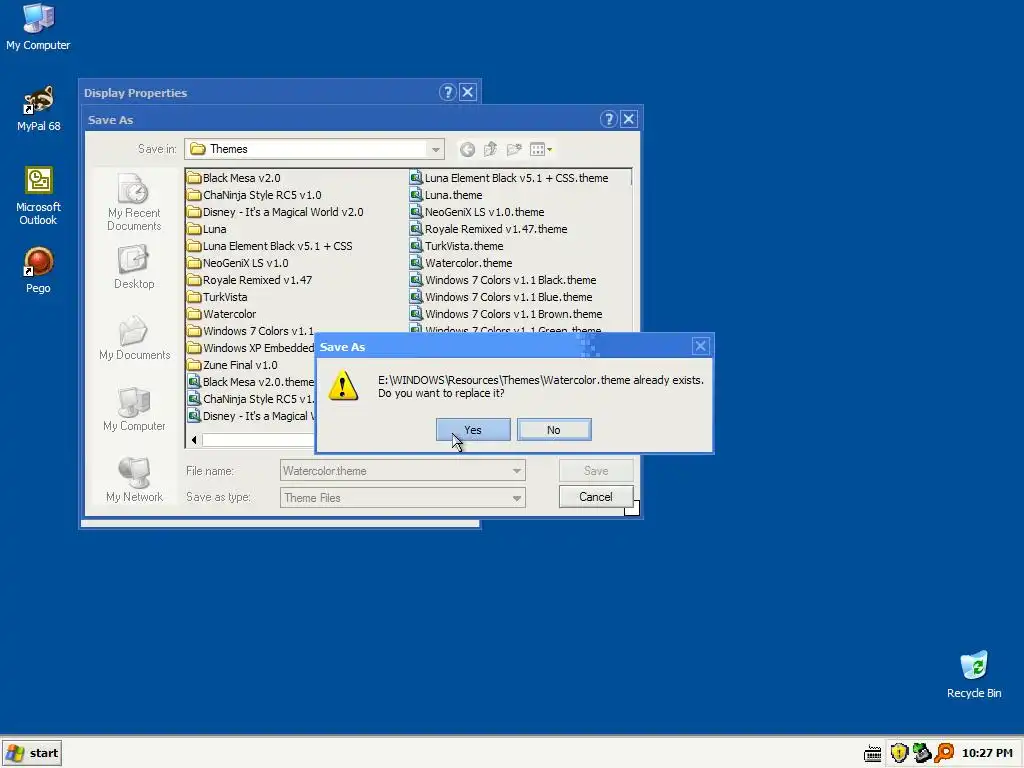
Task: Select Luna Element Black v5.1 + CSS folder
Action: [x=270, y=246]
